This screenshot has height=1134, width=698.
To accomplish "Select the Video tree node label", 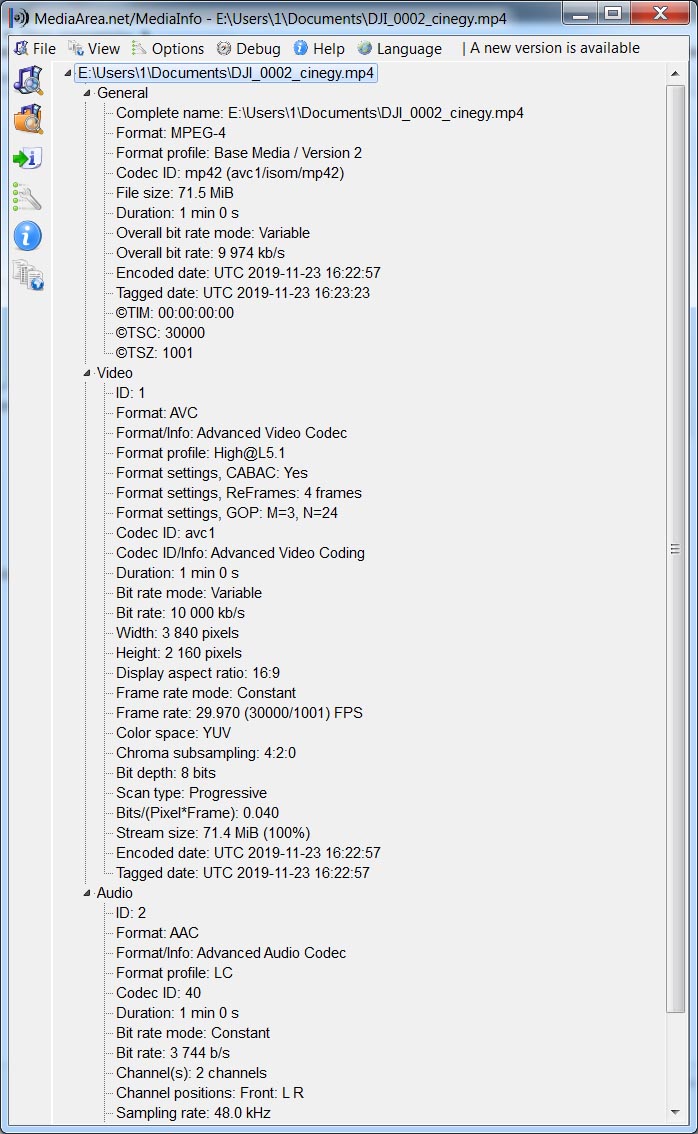I will pos(114,373).
